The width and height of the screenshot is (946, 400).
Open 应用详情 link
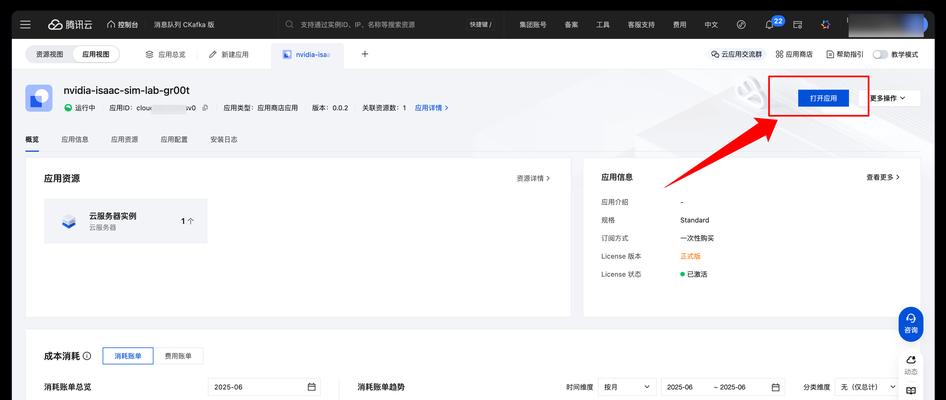pos(431,108)
